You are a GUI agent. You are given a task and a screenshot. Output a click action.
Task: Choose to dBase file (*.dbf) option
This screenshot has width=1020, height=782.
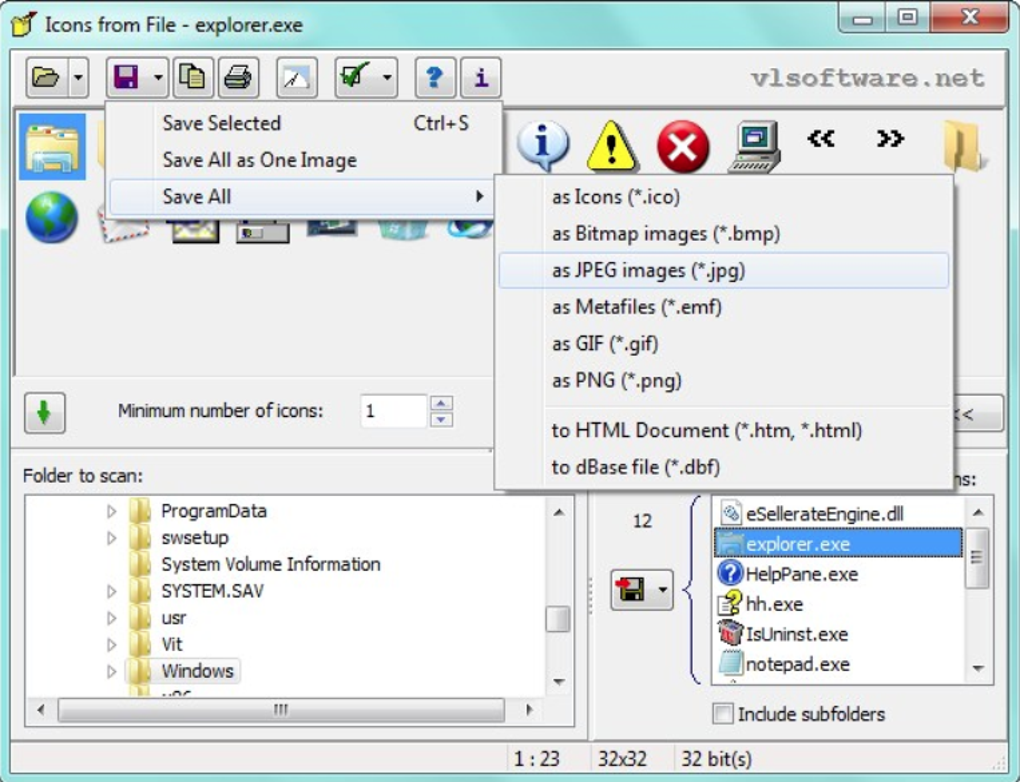723,467
